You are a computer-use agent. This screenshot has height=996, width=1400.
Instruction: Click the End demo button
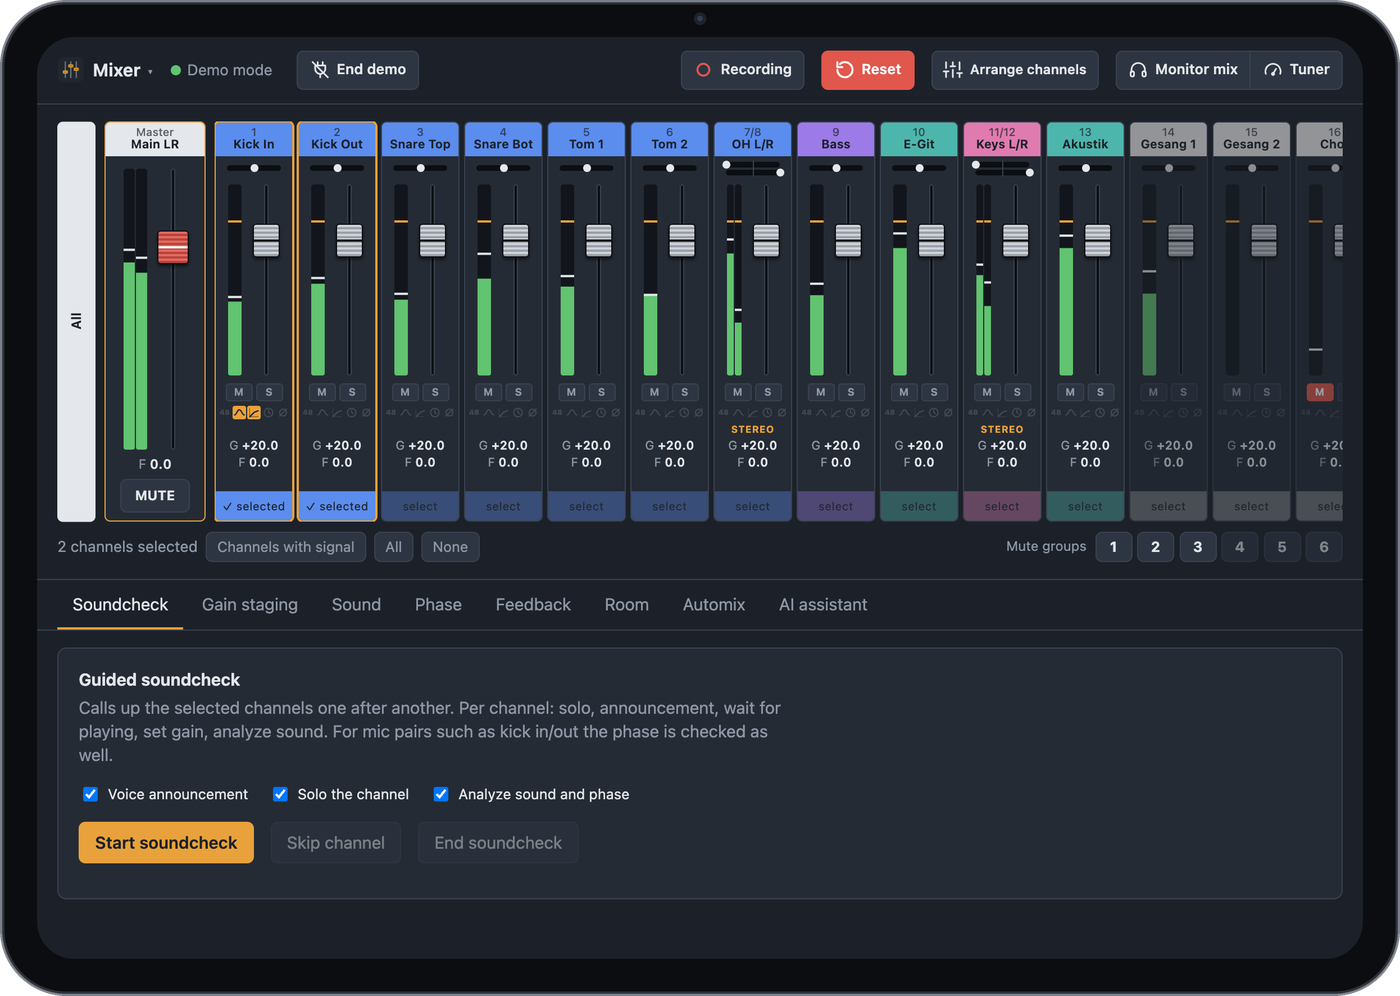tap(358, 70)
